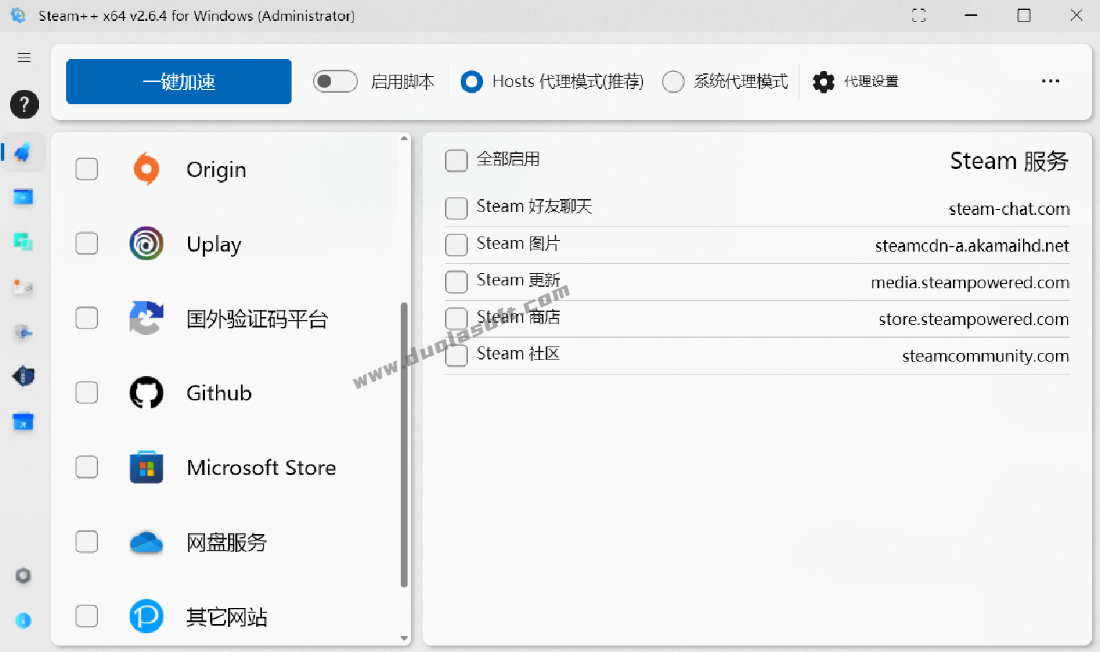This screenshot has height=652, width=1100.
Task: Click the 代理设置 gear icon
Action: coord(824,82)
